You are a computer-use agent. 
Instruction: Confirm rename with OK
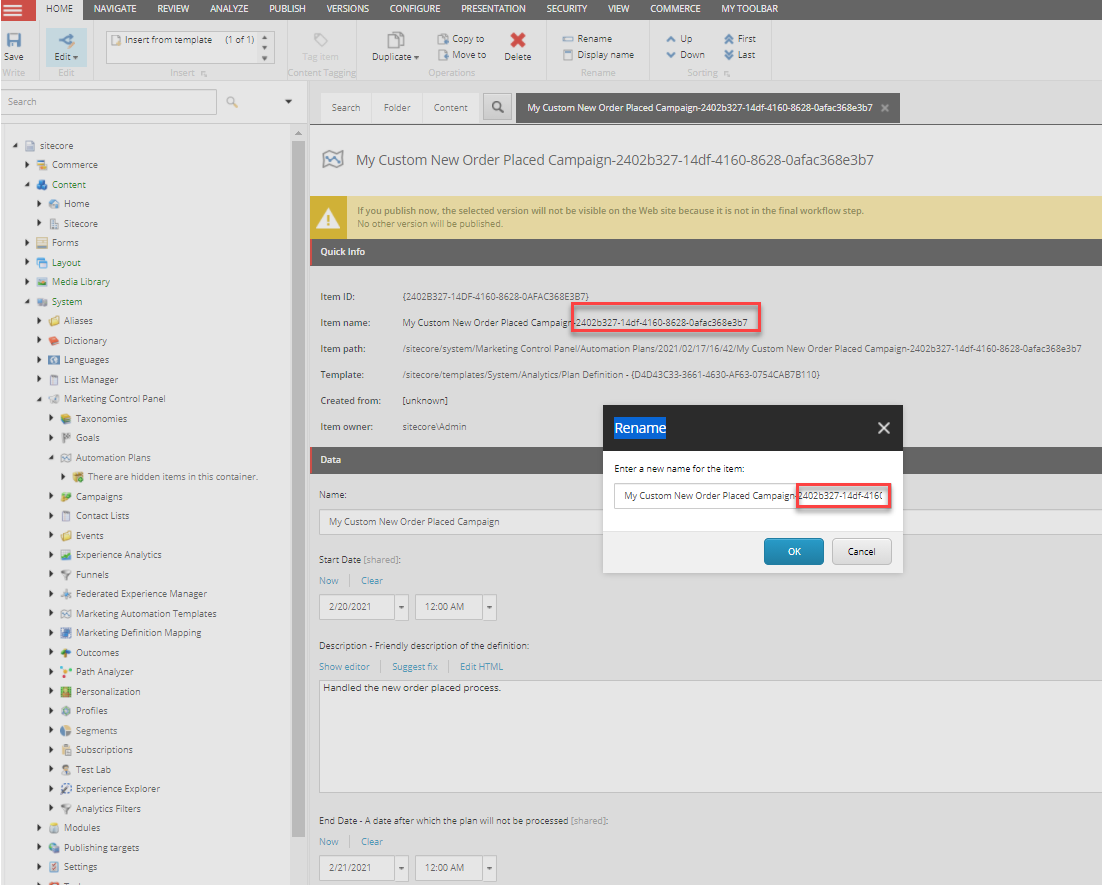793,552
